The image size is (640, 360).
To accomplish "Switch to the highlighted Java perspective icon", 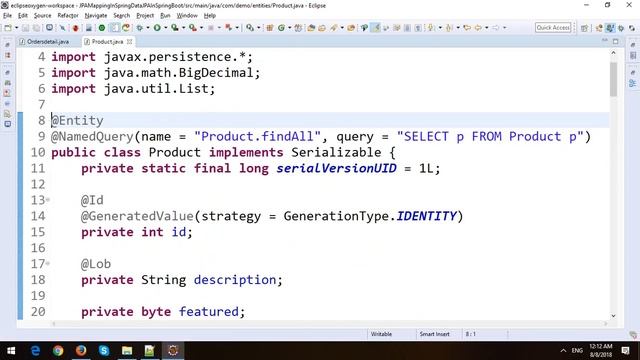I will [x=610, y=28].
